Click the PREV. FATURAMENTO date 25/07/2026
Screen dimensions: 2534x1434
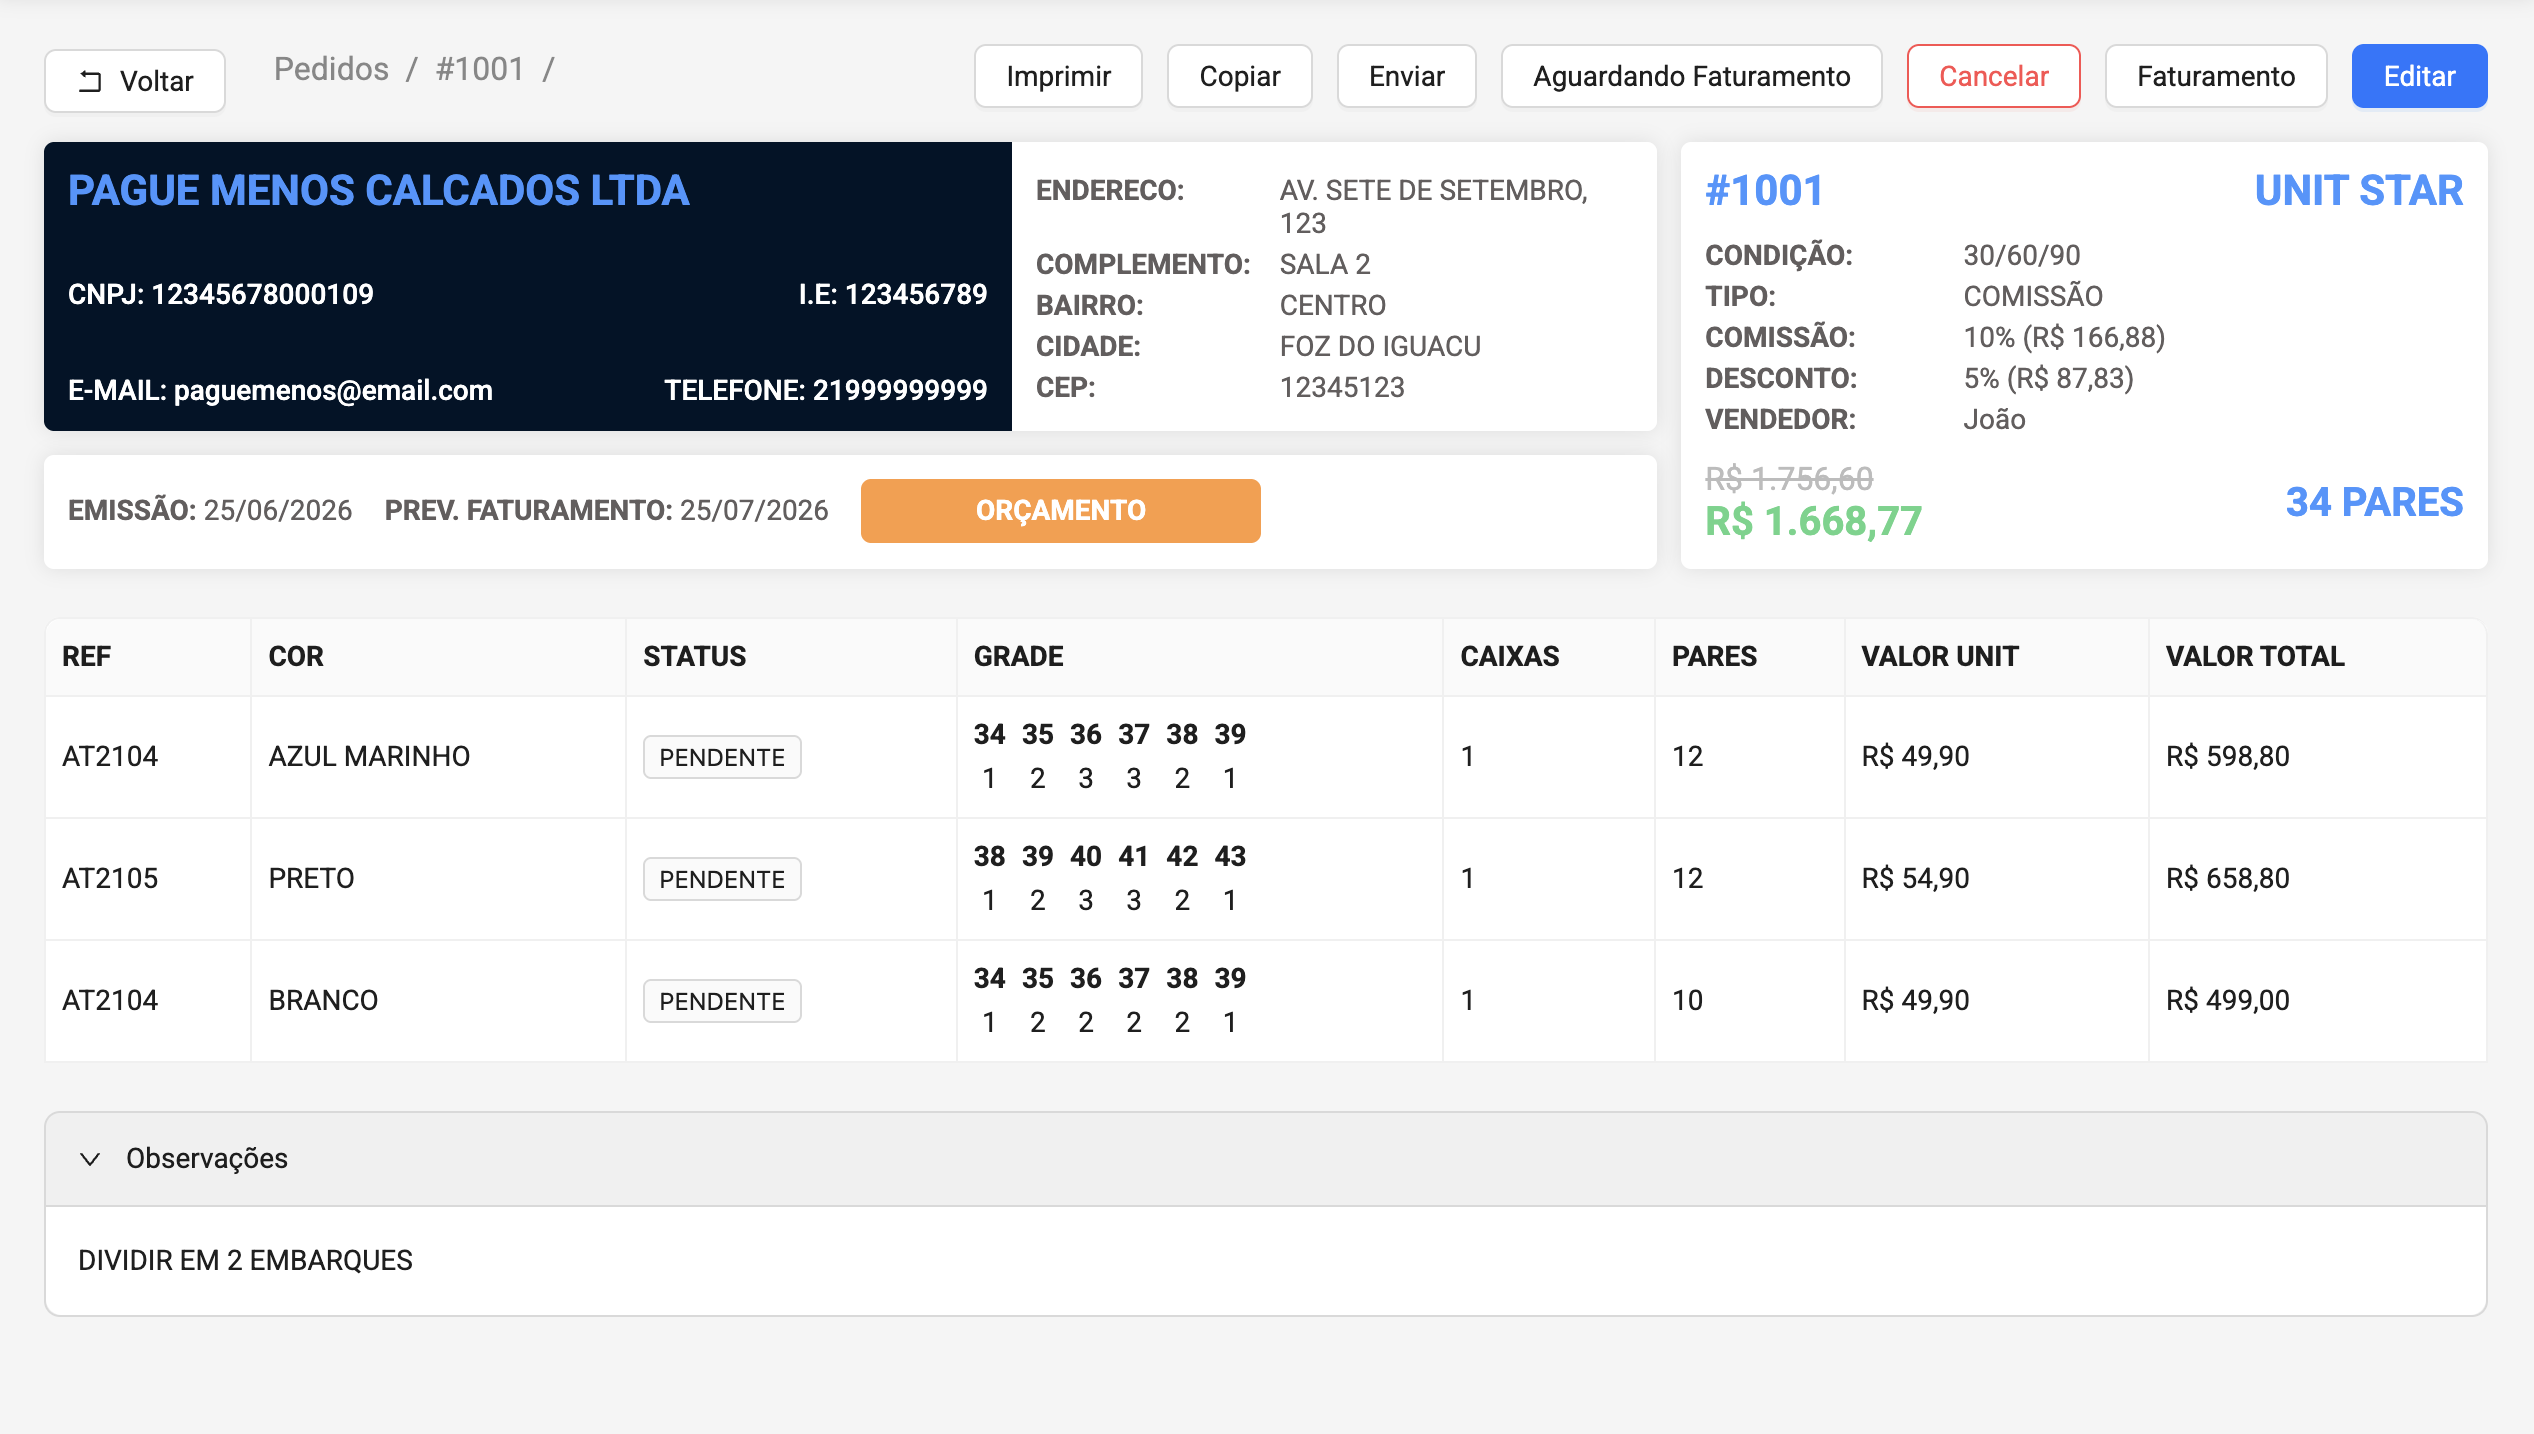pos(754,510)
